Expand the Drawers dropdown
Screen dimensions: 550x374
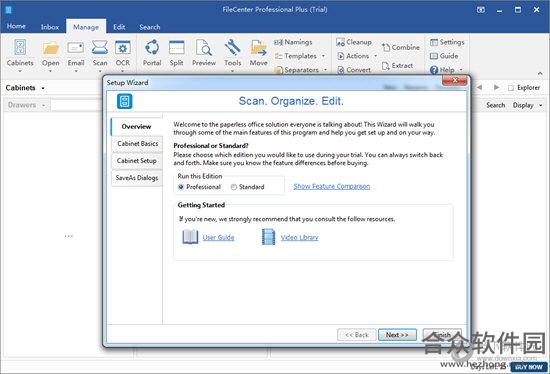pos(44,105)
